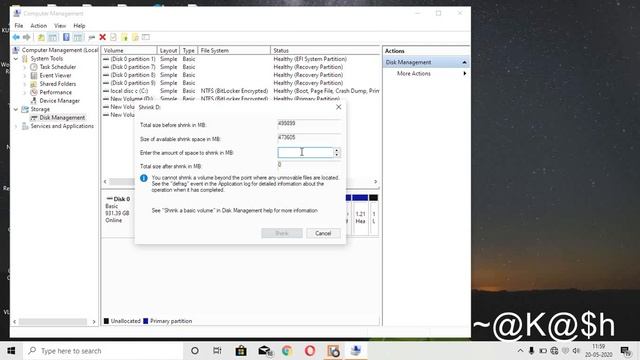
Task: Close the Shrink D: dialog with X
Action: tap(338, 107)
